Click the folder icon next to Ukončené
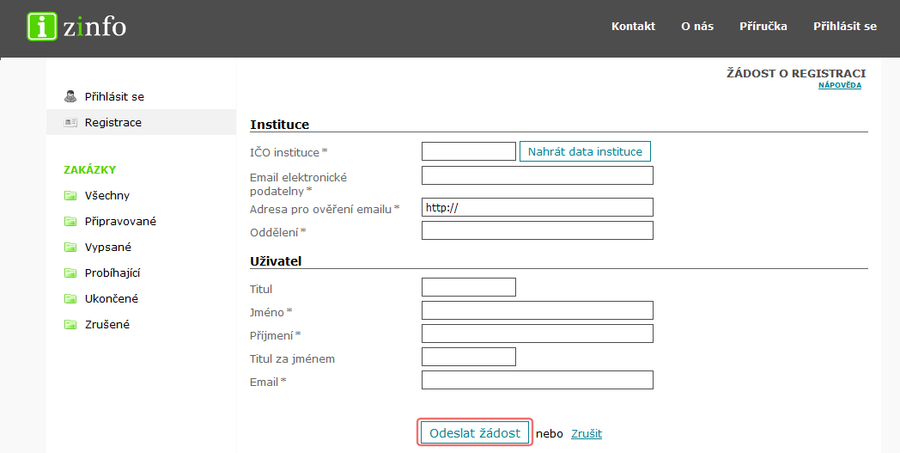 (70, 299)
